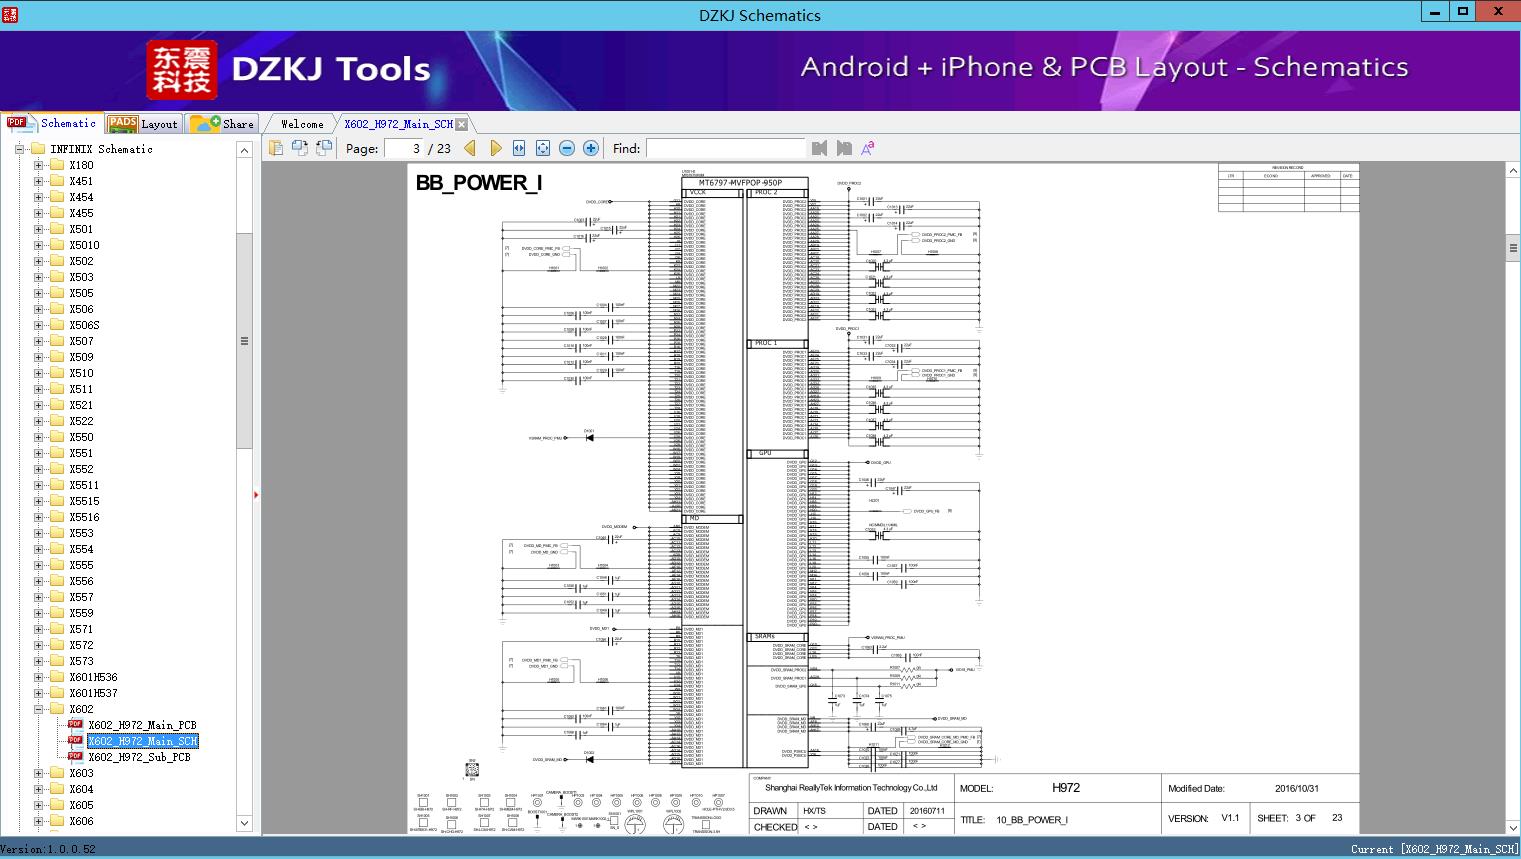Open X602_H972_Main_PCB file
This screenshot has width=1521, height=859.
142,725
